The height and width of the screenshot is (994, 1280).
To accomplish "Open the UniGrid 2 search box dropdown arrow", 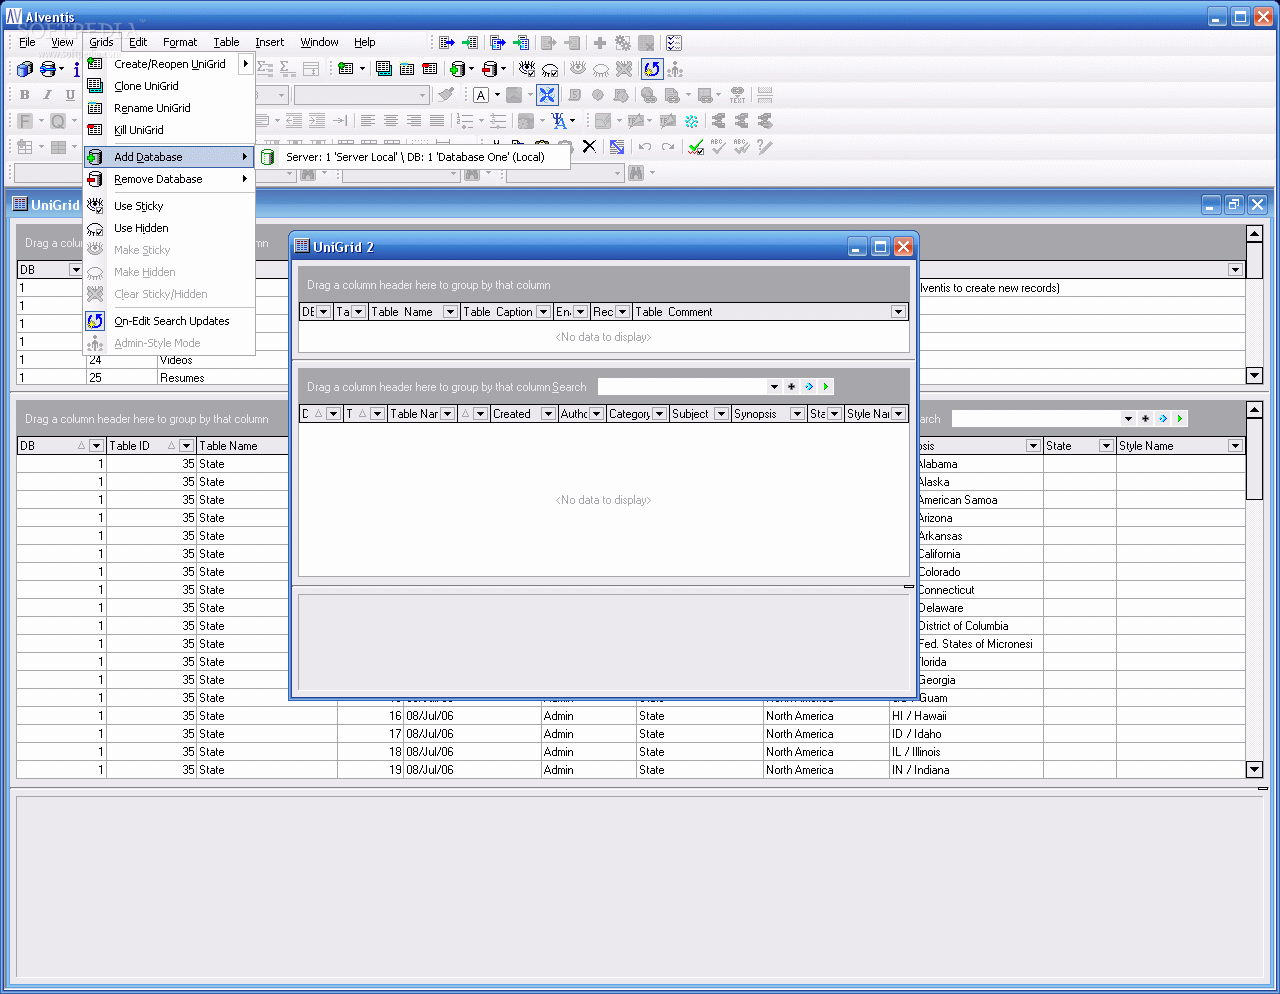I will tap(774, 387).
